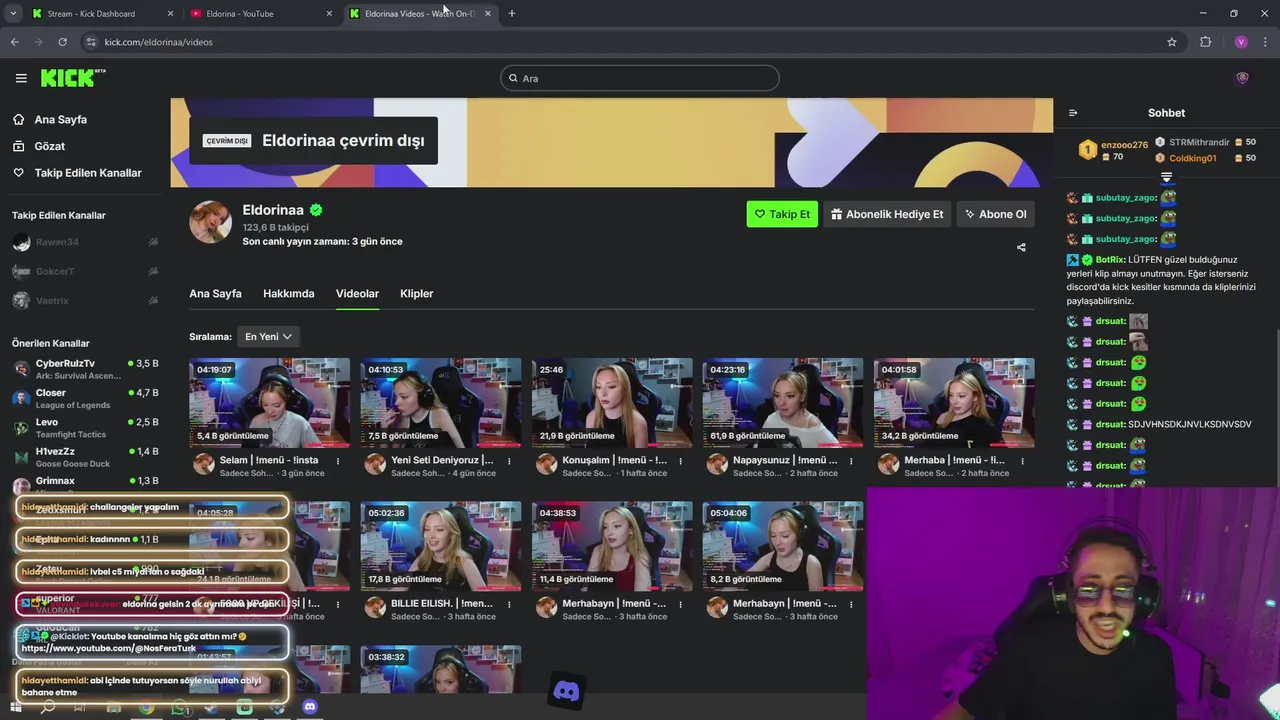Collapse the Sohbet chat panel

(x=1073, y=113)
